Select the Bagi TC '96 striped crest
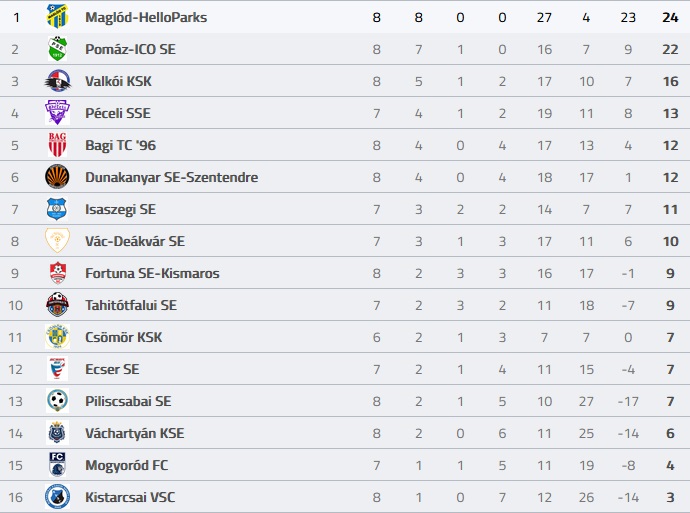The image size is (690, 513). (57, 145)
